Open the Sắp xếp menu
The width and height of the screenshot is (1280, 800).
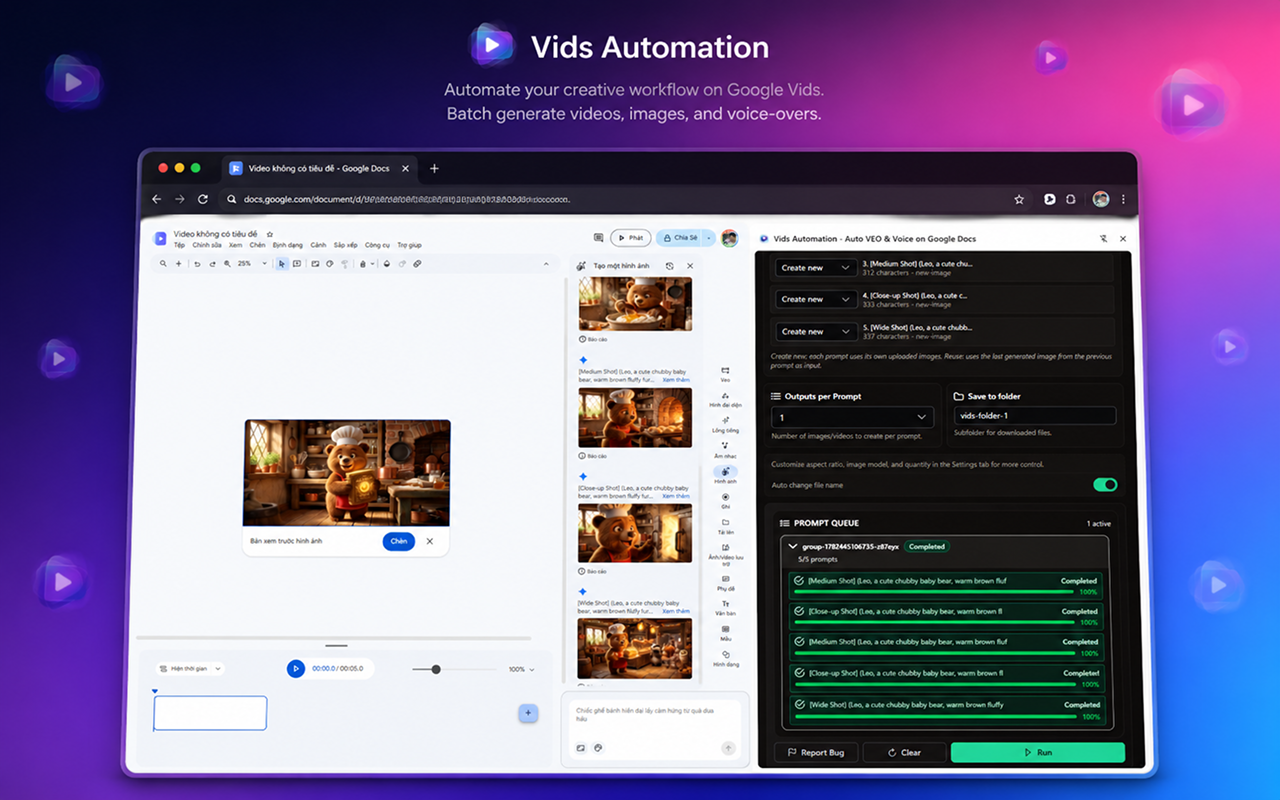346,245
